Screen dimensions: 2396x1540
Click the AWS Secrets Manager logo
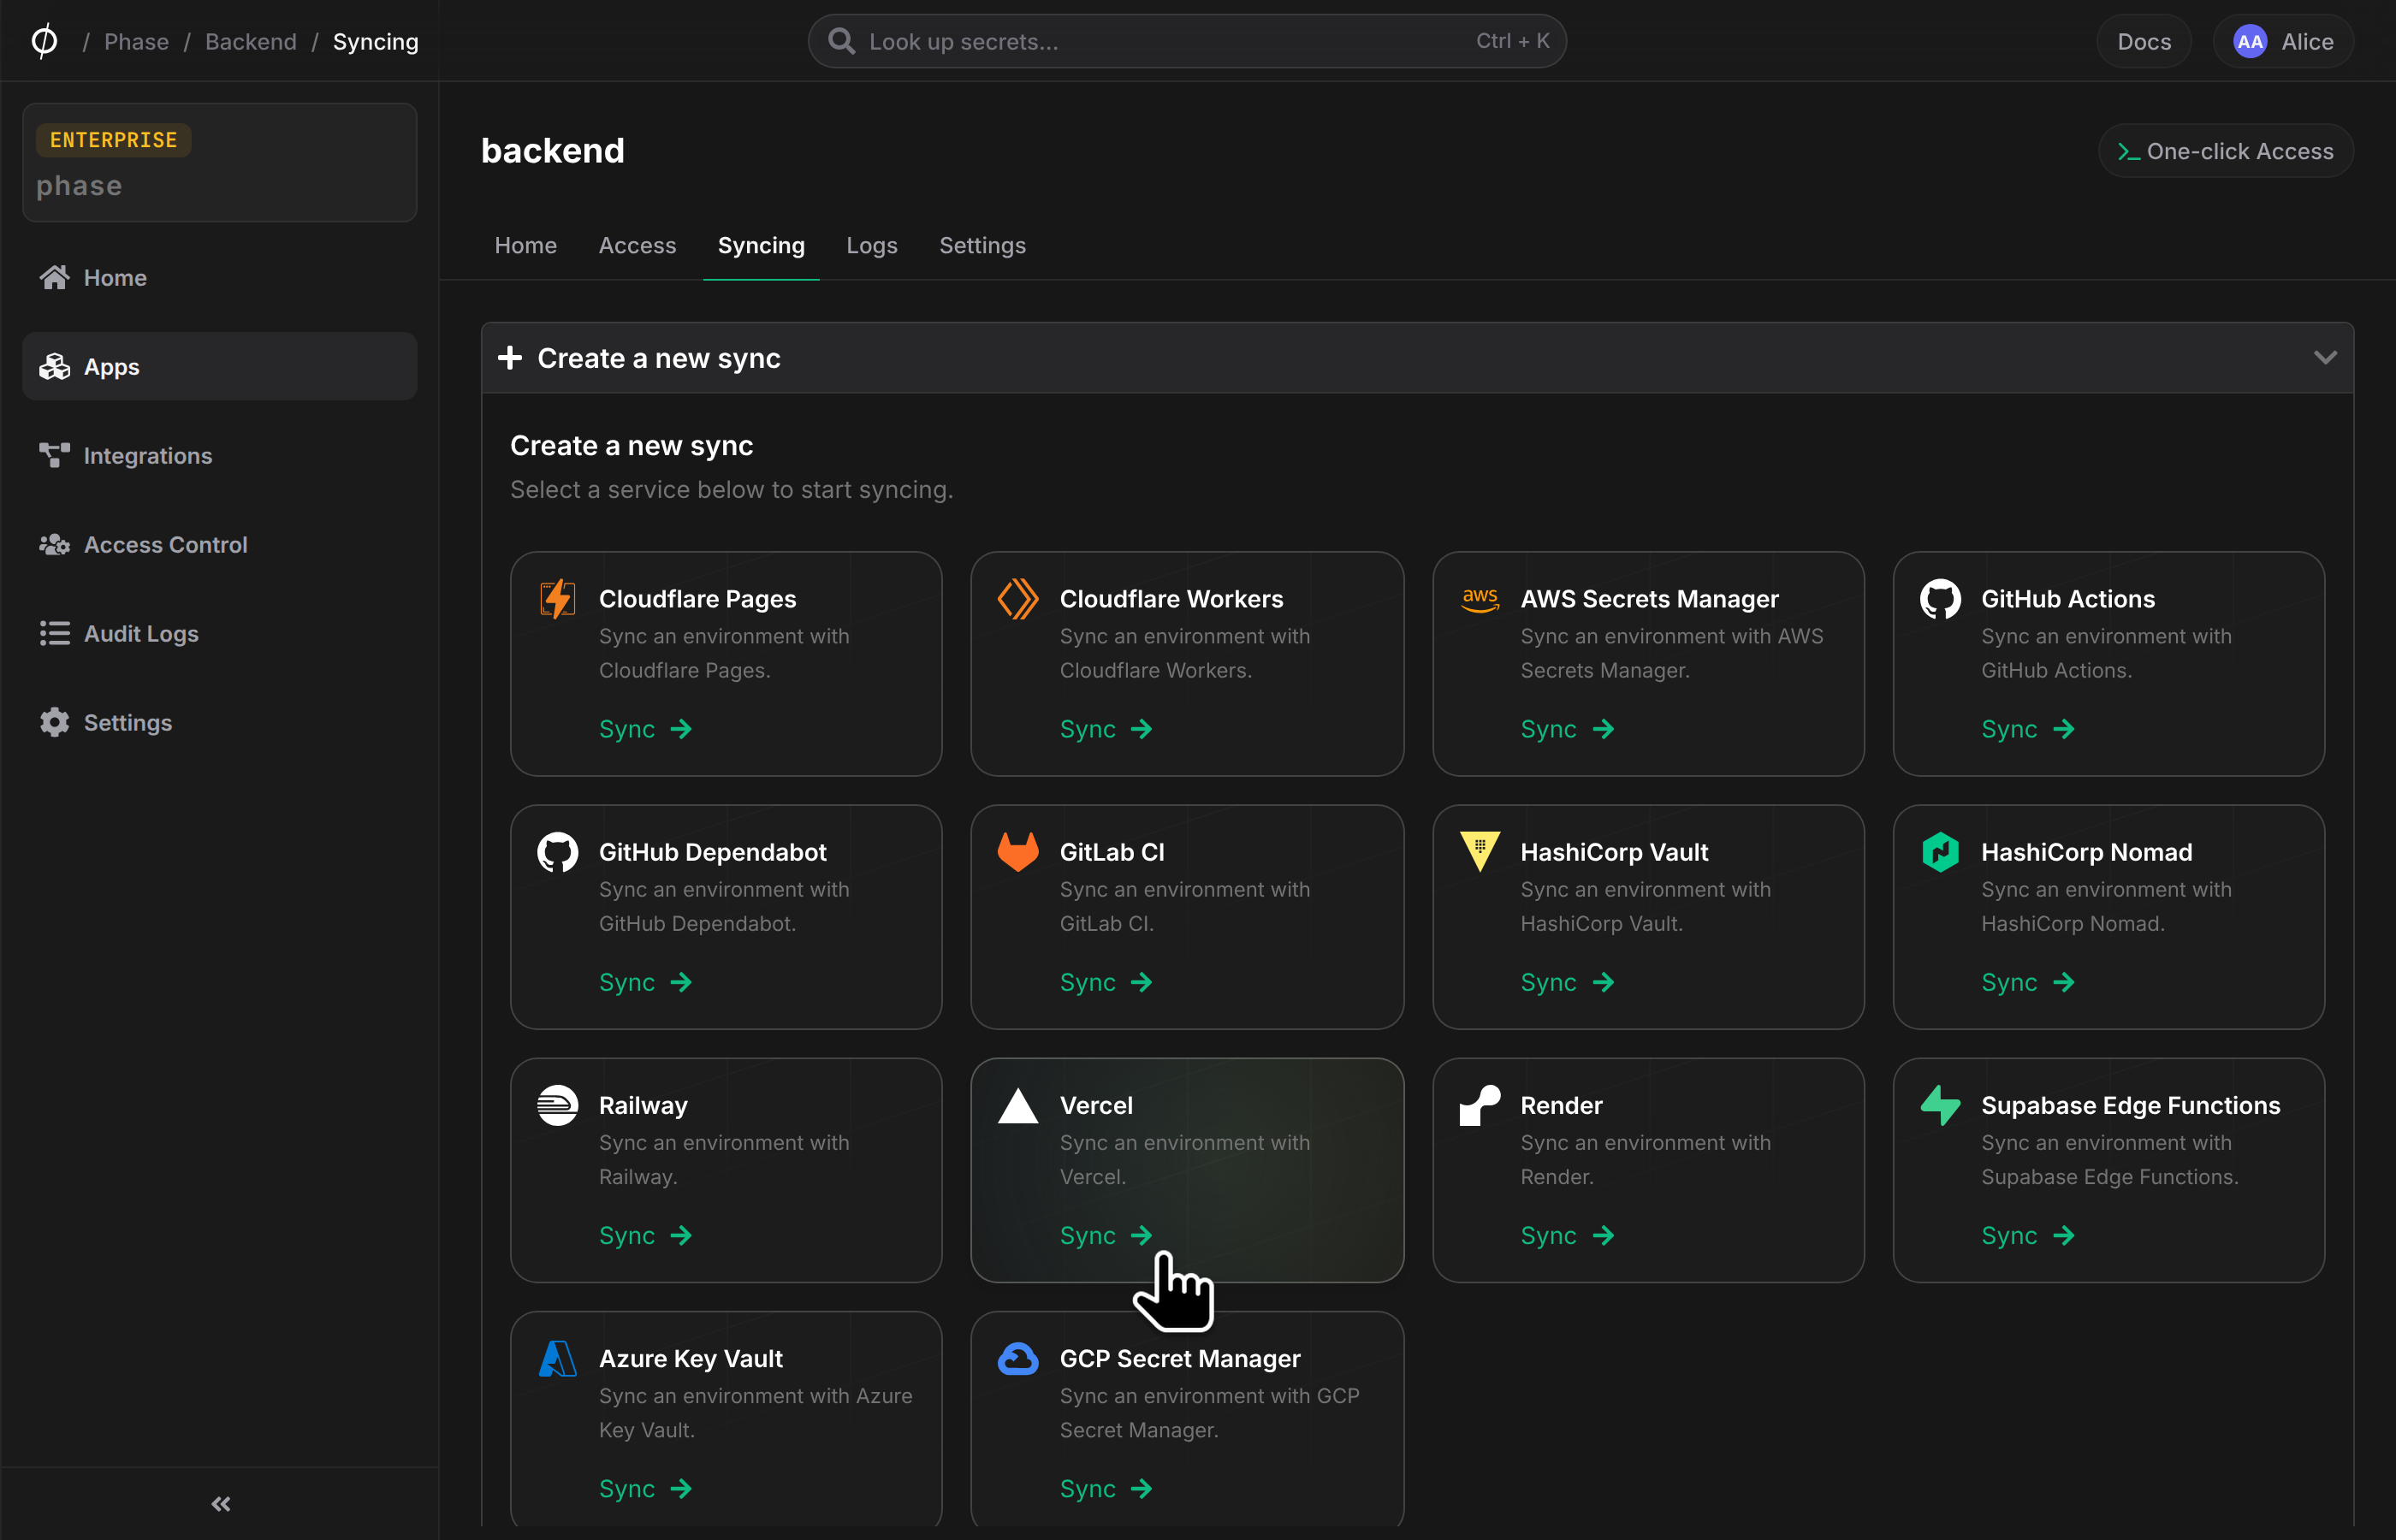tap(1480, 599)
